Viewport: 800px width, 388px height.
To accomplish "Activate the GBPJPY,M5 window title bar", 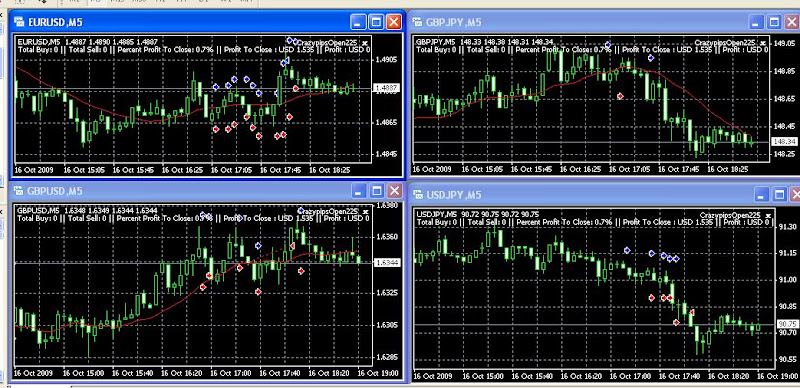I will pos(582,22).
